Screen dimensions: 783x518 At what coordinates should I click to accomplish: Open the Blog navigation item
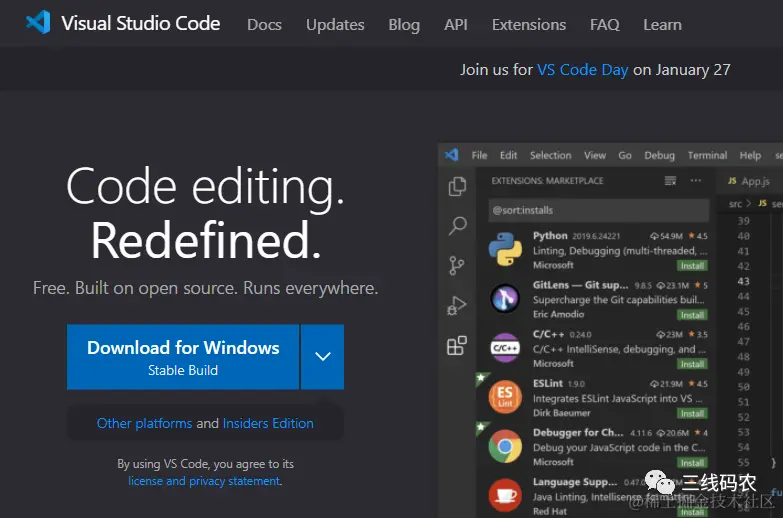tap(404, 24)
